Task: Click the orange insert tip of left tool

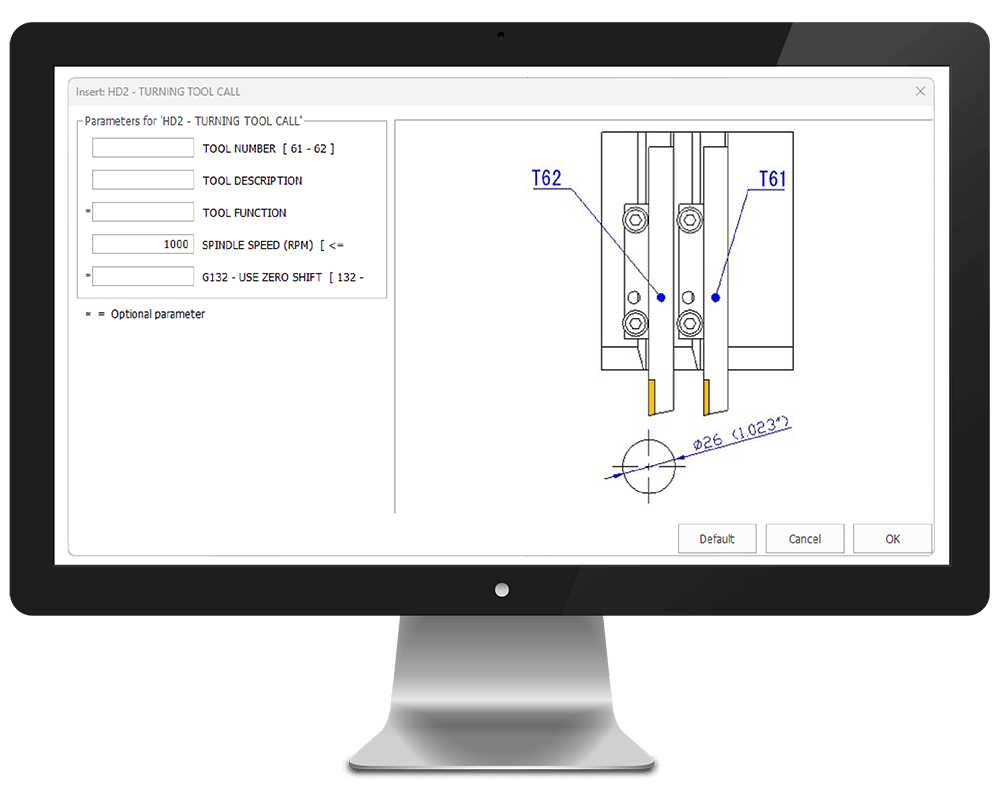Action: 652,398
